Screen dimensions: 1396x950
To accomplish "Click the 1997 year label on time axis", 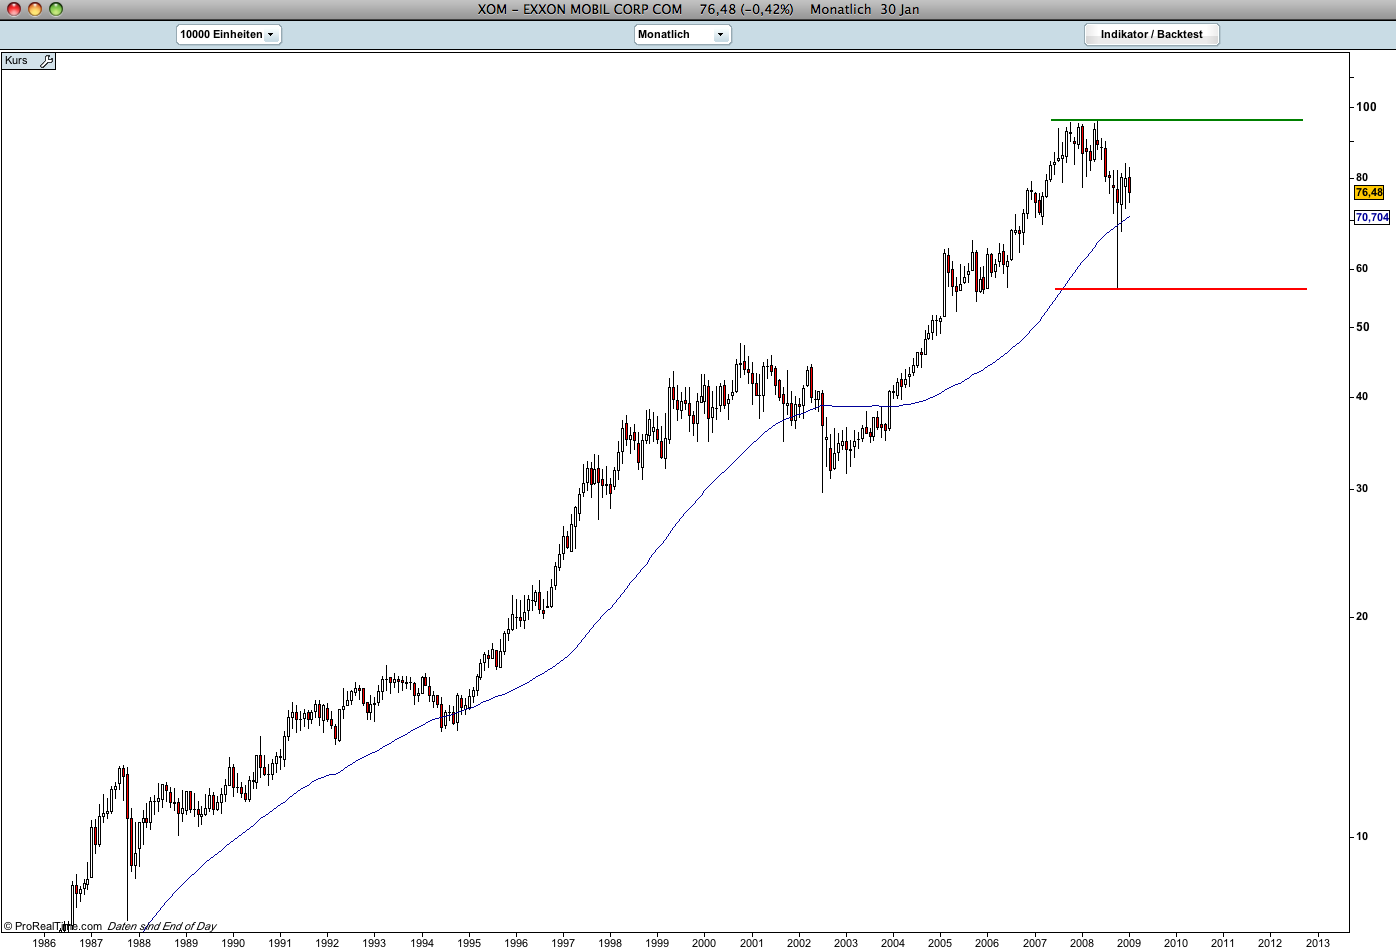I will tap(563, 942).
